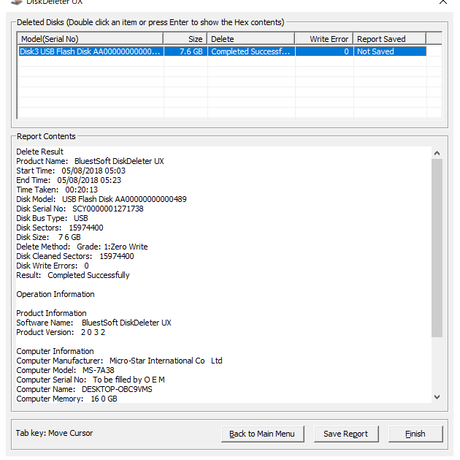Click the Delete column header

(x=251, y=39)
